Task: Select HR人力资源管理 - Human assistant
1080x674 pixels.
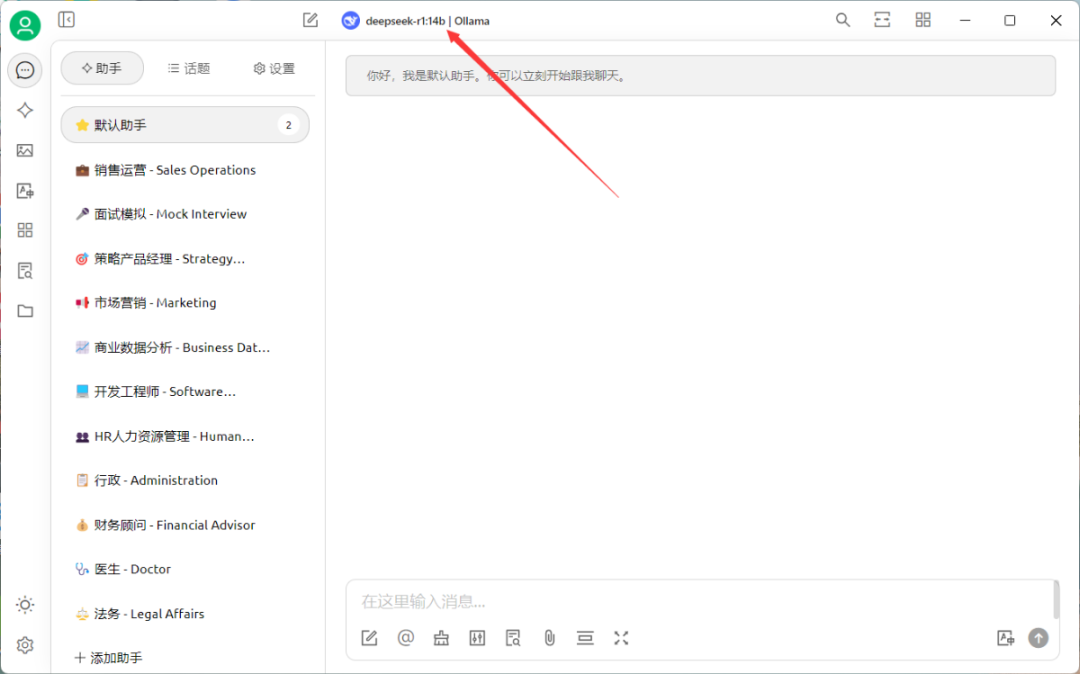Action: [x=185, y=436]
